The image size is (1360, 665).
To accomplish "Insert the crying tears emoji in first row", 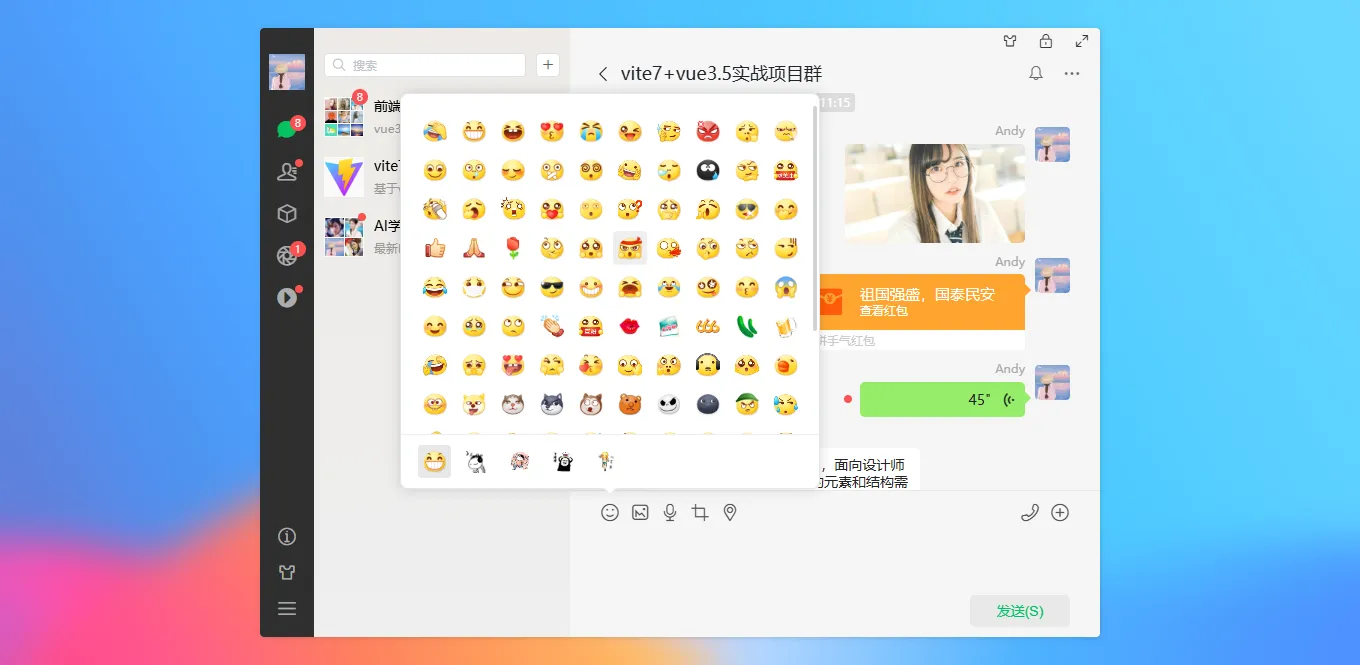I will coord(591,131).
